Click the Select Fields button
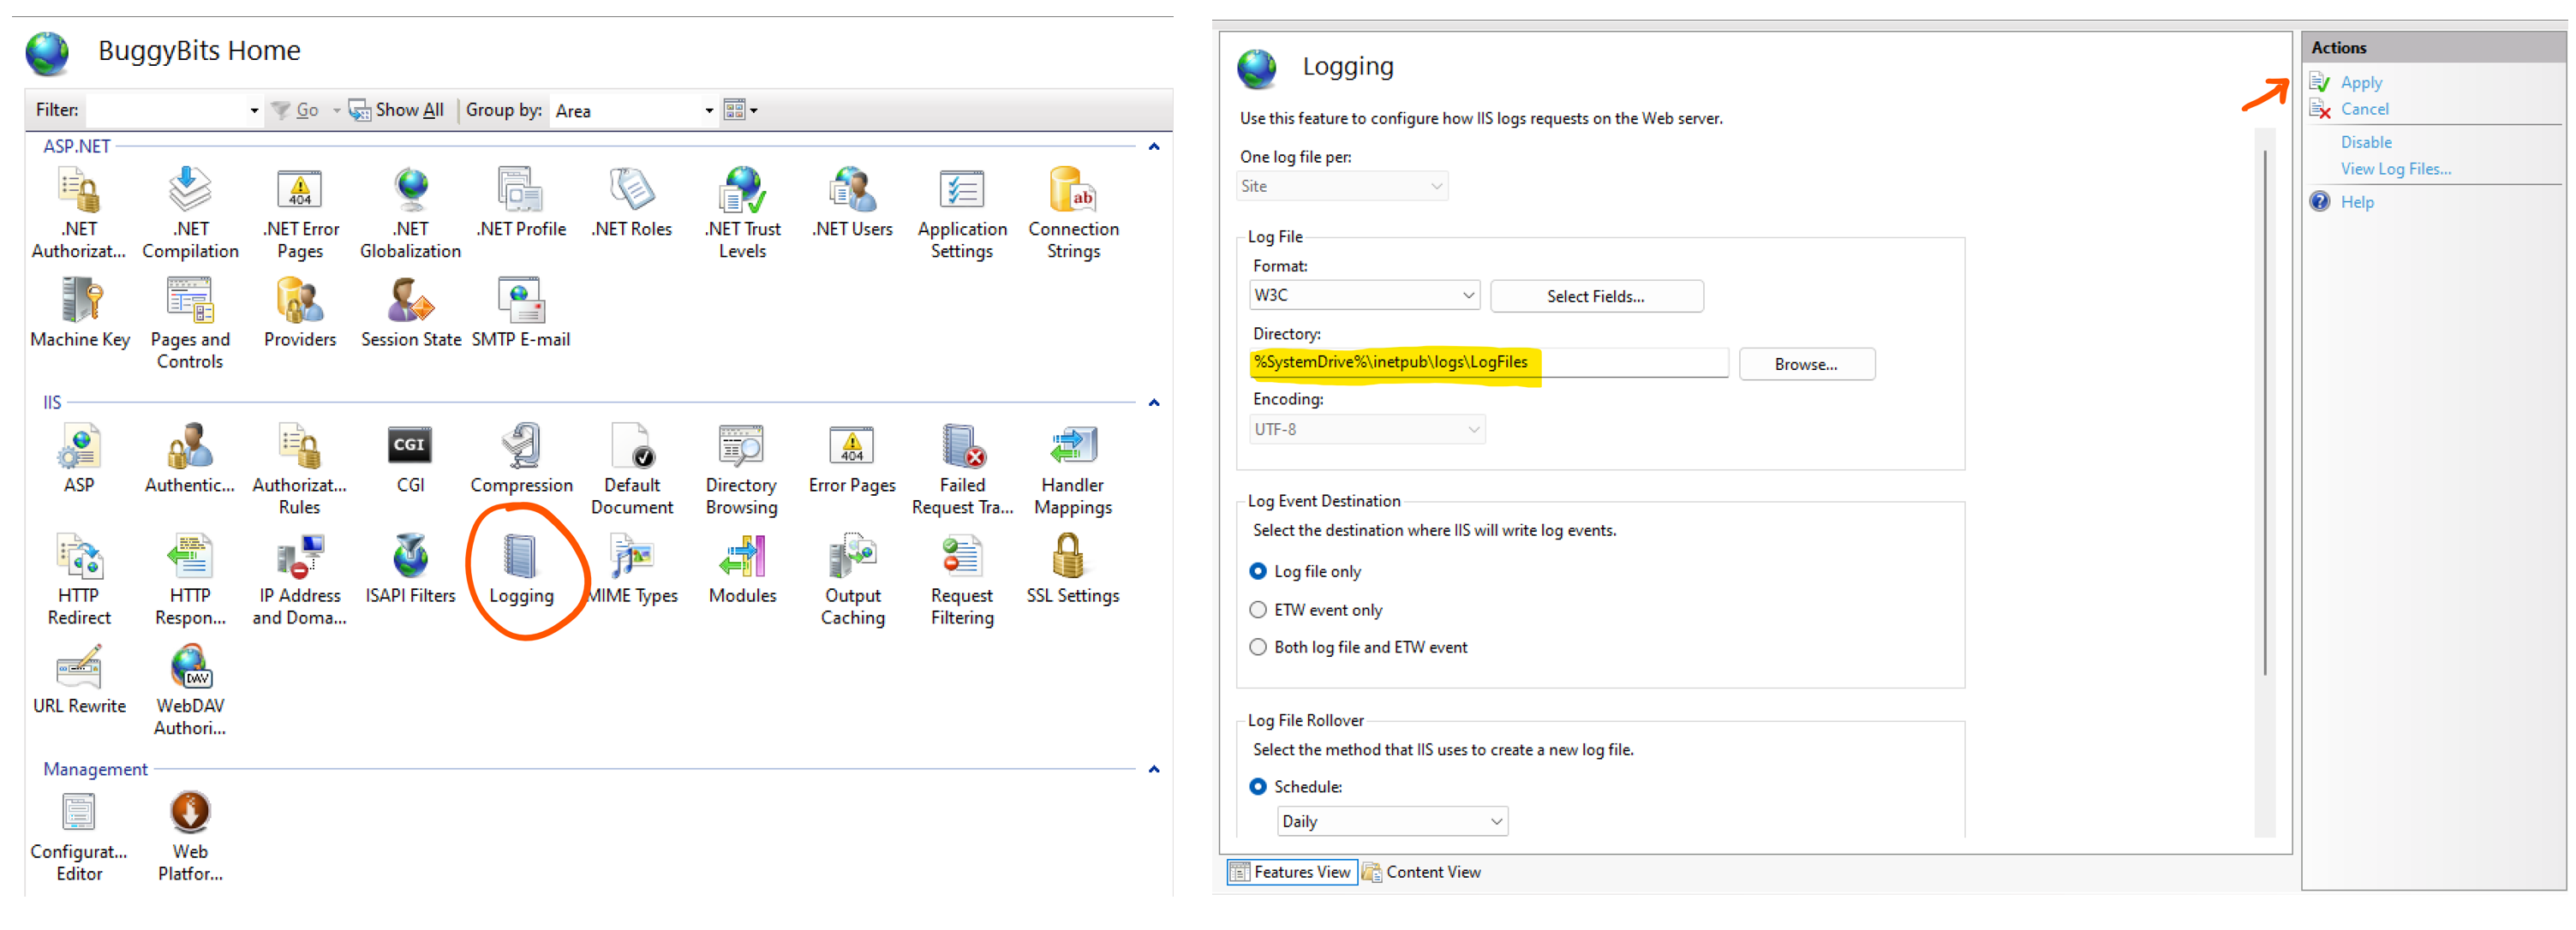 [1595, 296]
